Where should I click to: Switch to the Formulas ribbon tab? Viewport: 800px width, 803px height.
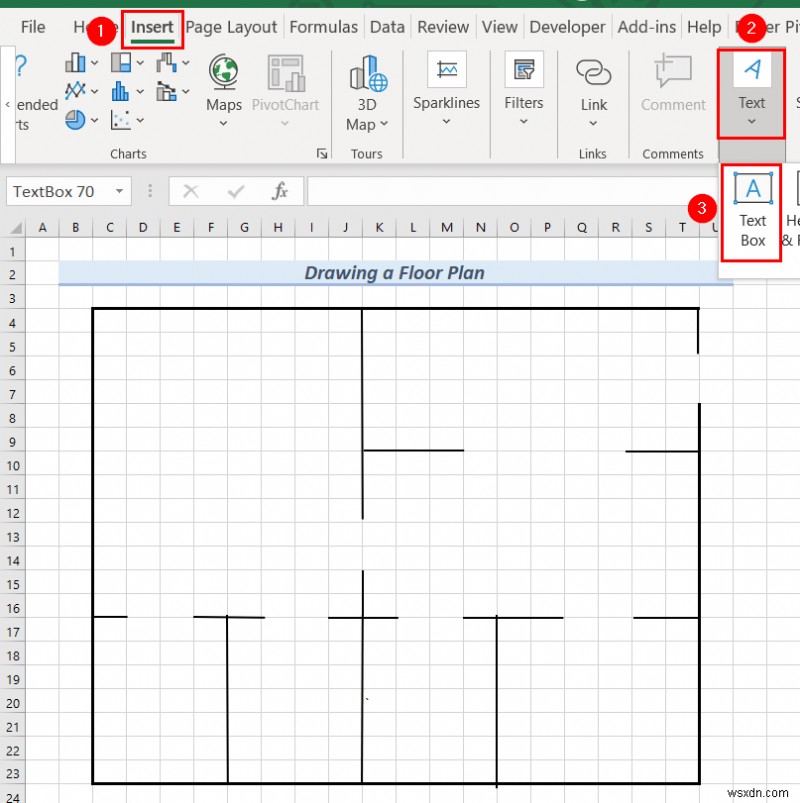(x=323, y=27)
